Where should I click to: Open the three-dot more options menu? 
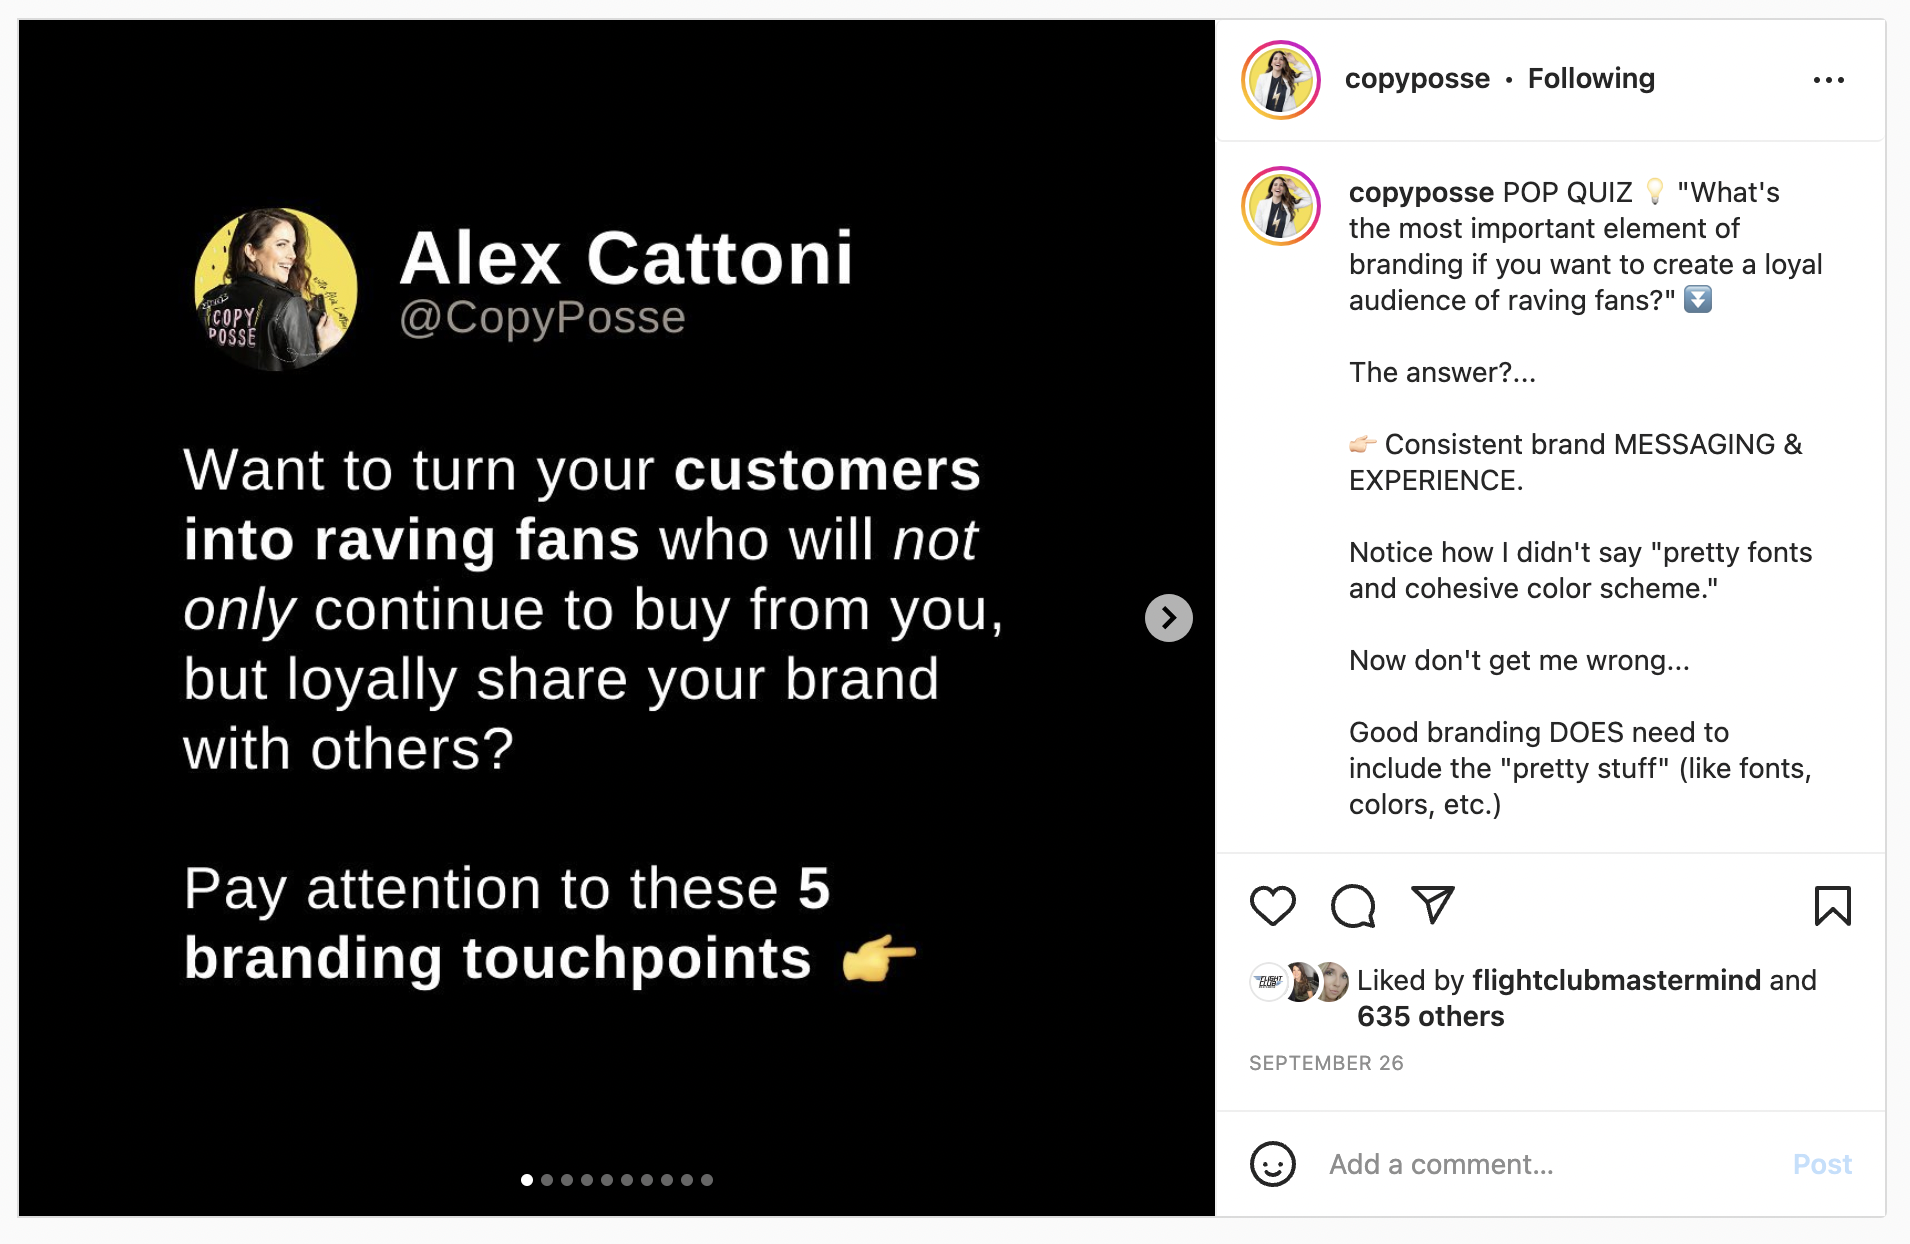(1828, 80)
